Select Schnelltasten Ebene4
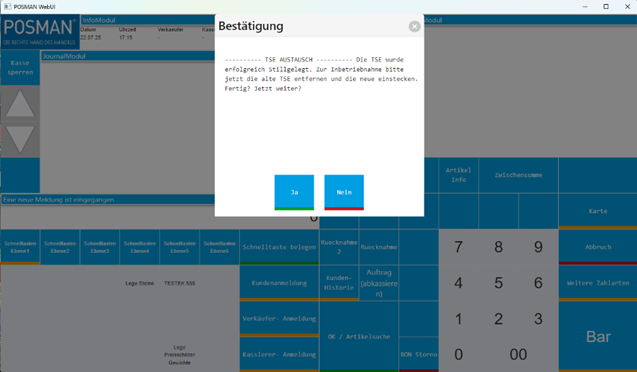637x372 pixels. [140, 247]
